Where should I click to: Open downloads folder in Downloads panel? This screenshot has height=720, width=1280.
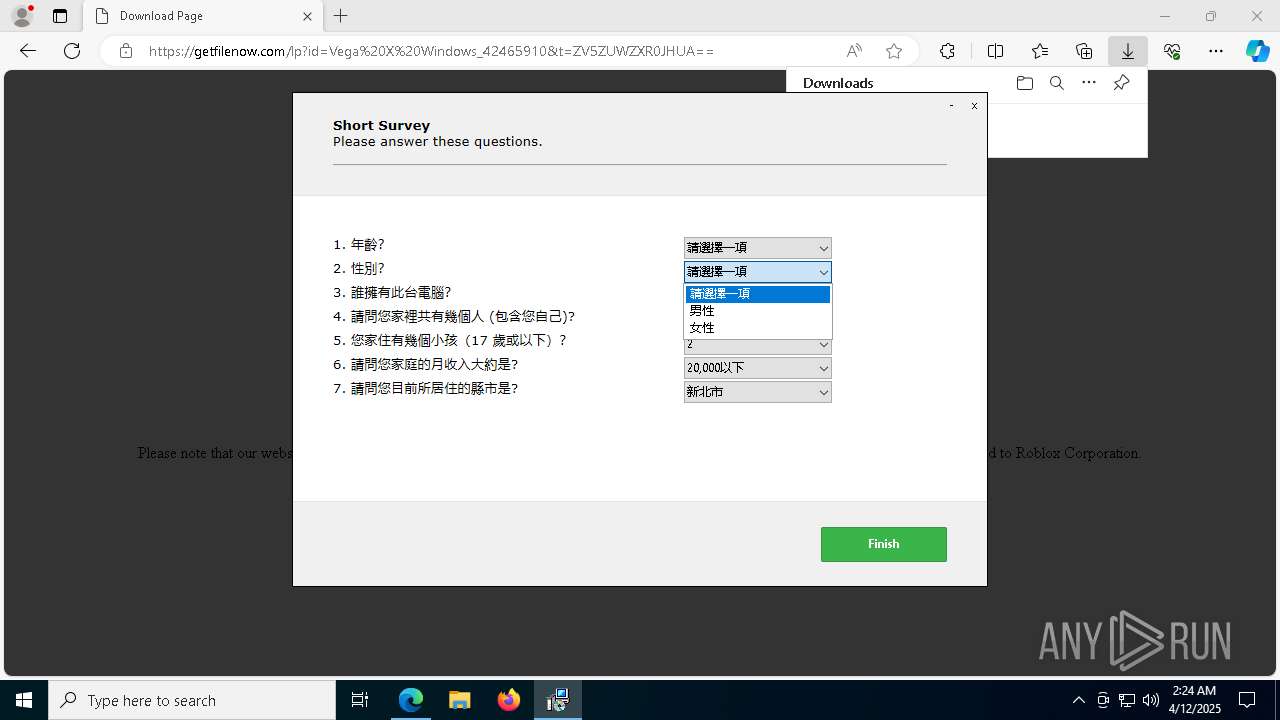(x=1024, y=83)
